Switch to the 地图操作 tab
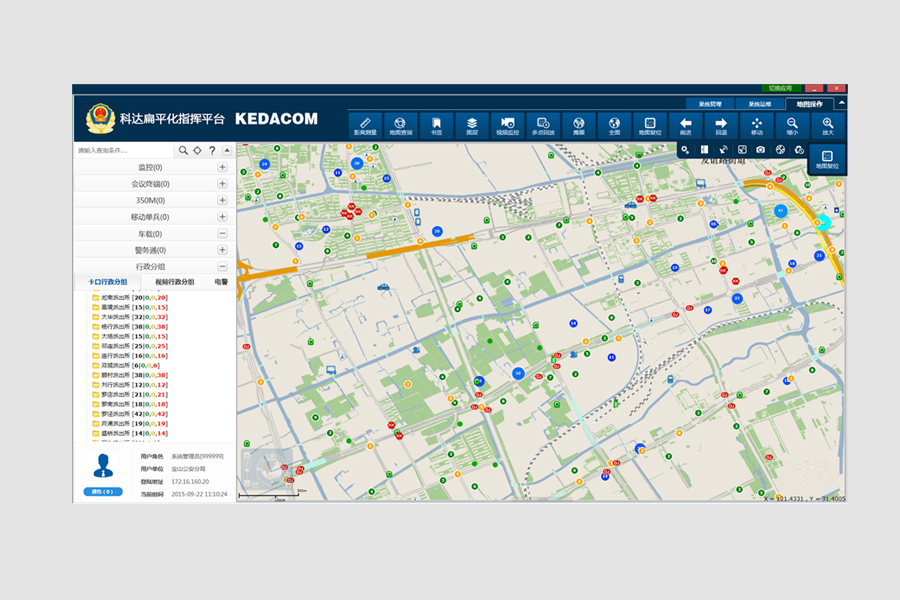 pyautogui.click(x=809, y=104)
